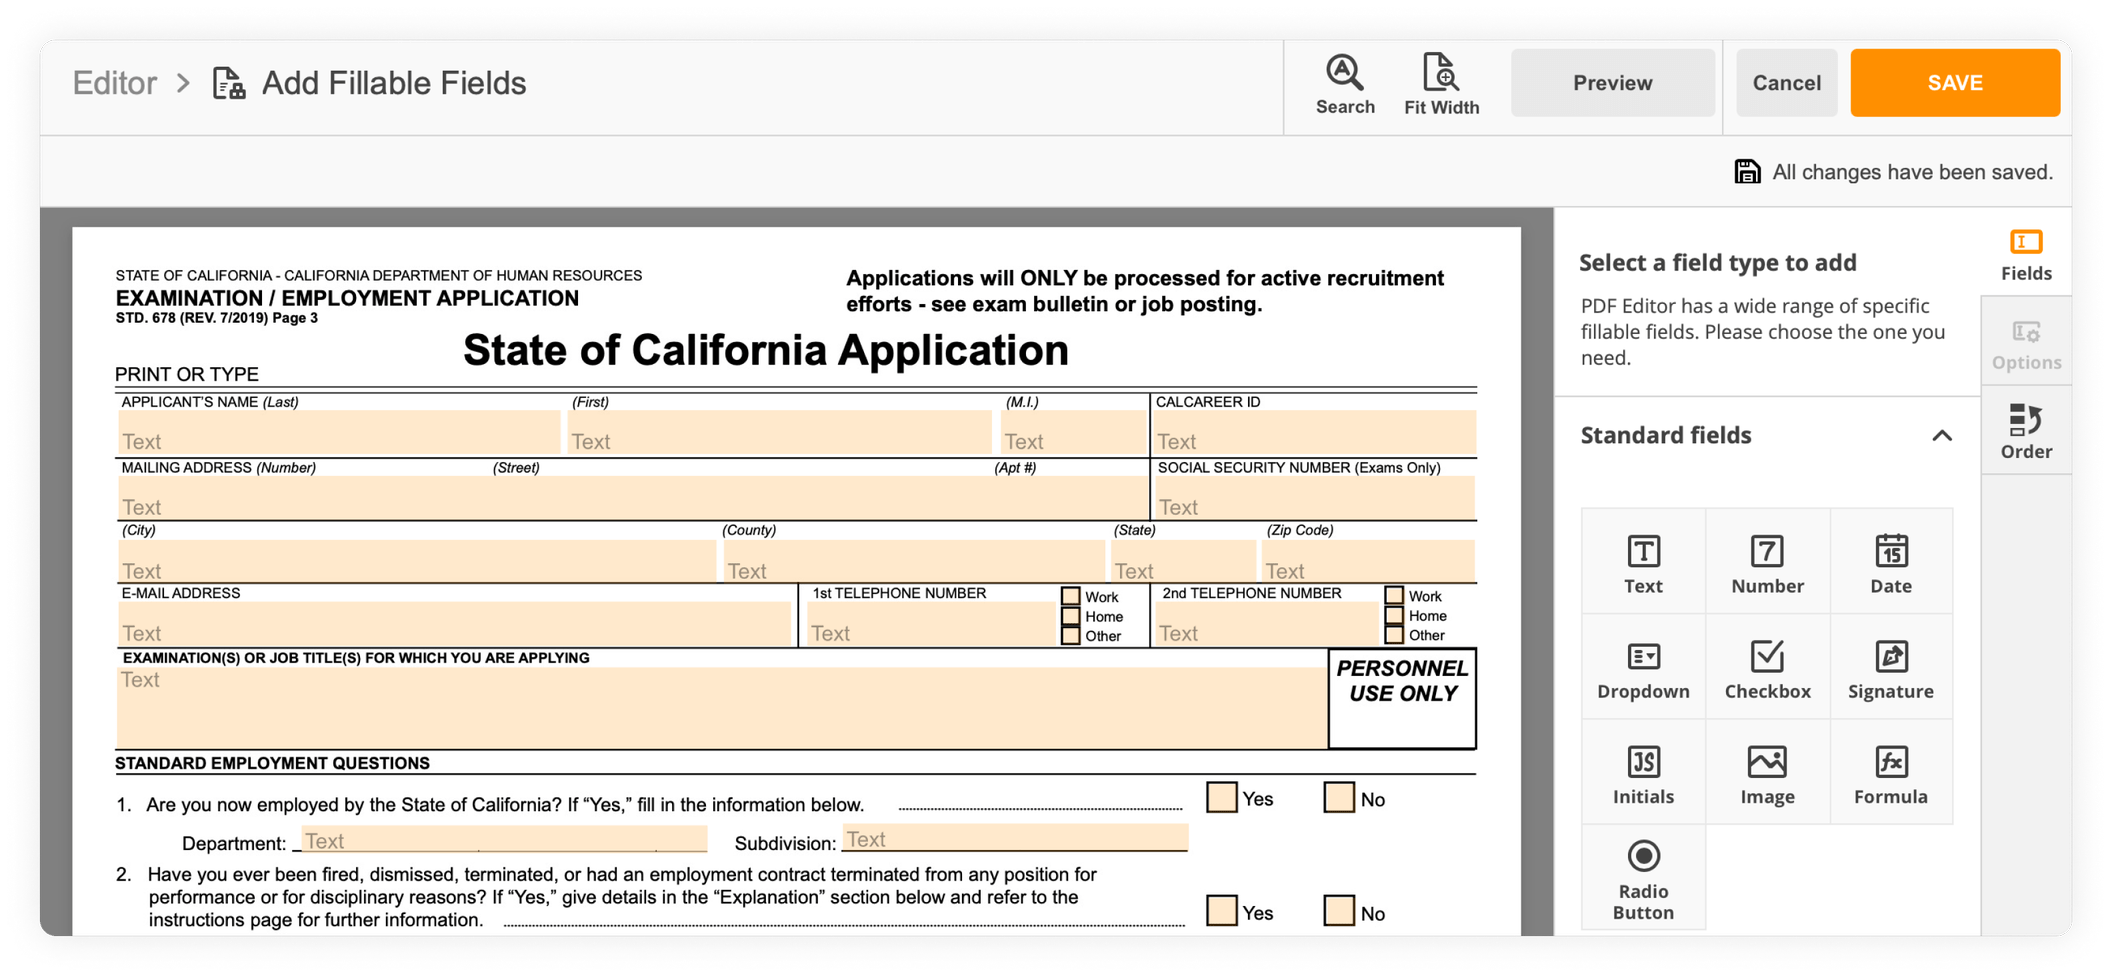
Task: Click 'All changes have been saved.' message
Action: pos(1911,172)
